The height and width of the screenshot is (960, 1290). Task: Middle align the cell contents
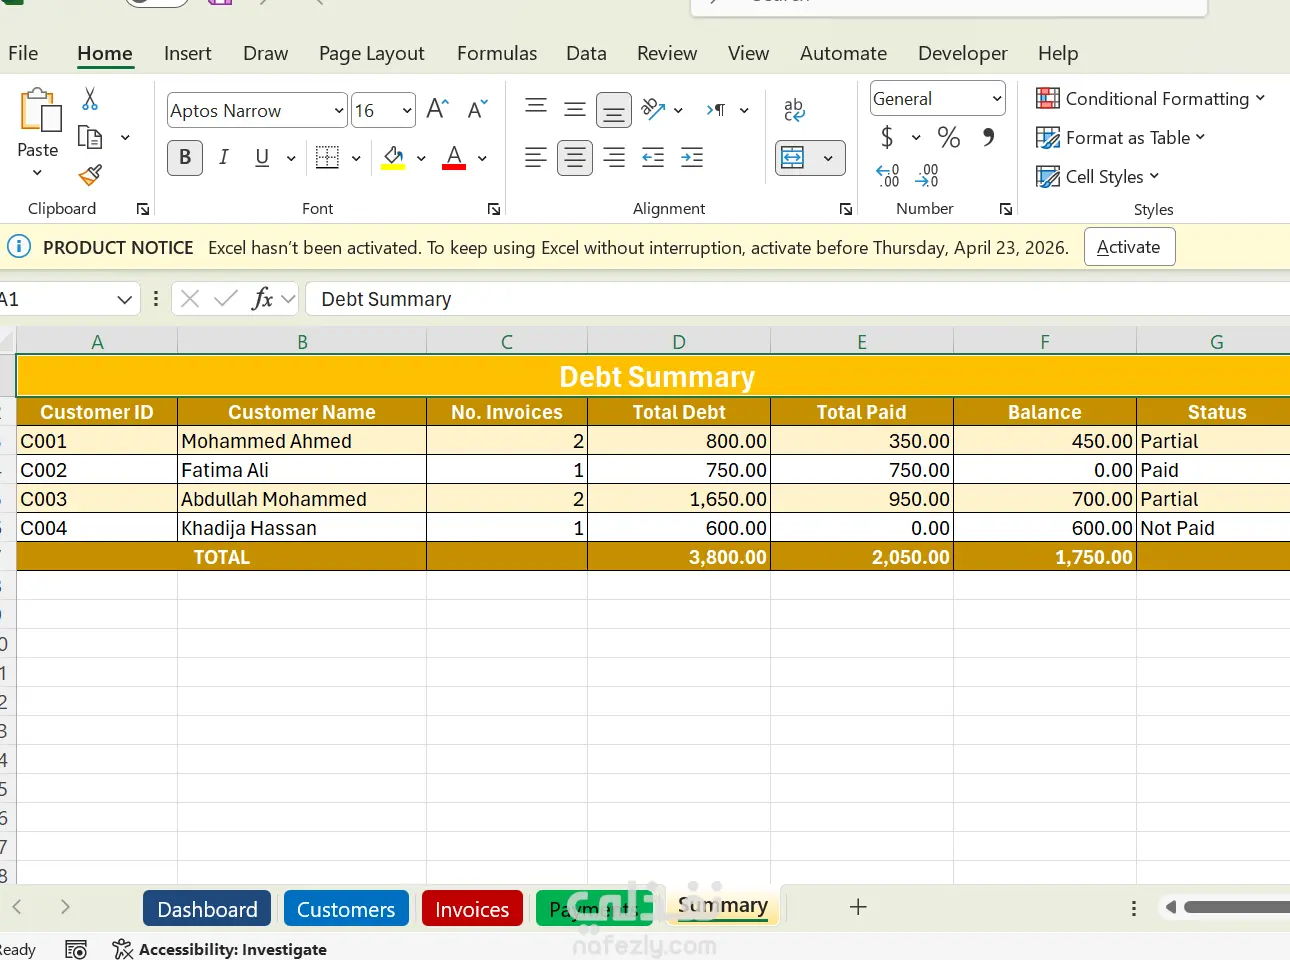tap(575, 109)
